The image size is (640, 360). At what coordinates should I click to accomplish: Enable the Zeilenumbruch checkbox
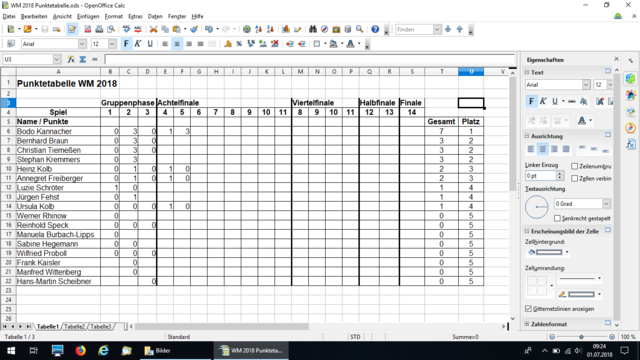575,166
